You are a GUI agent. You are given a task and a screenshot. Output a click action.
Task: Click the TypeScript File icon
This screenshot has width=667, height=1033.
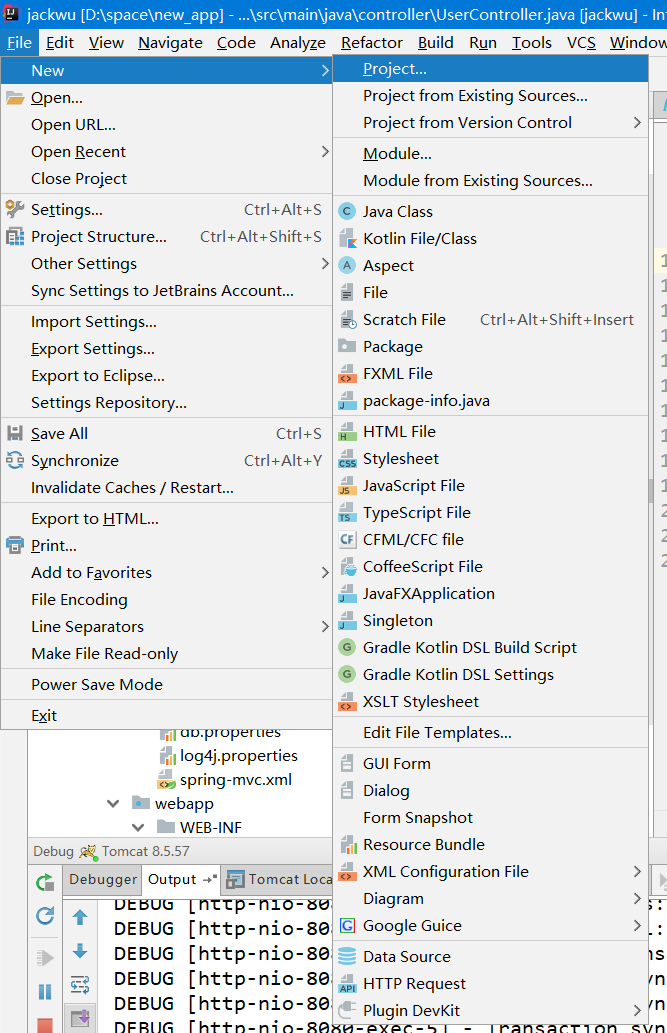(347, 513)
